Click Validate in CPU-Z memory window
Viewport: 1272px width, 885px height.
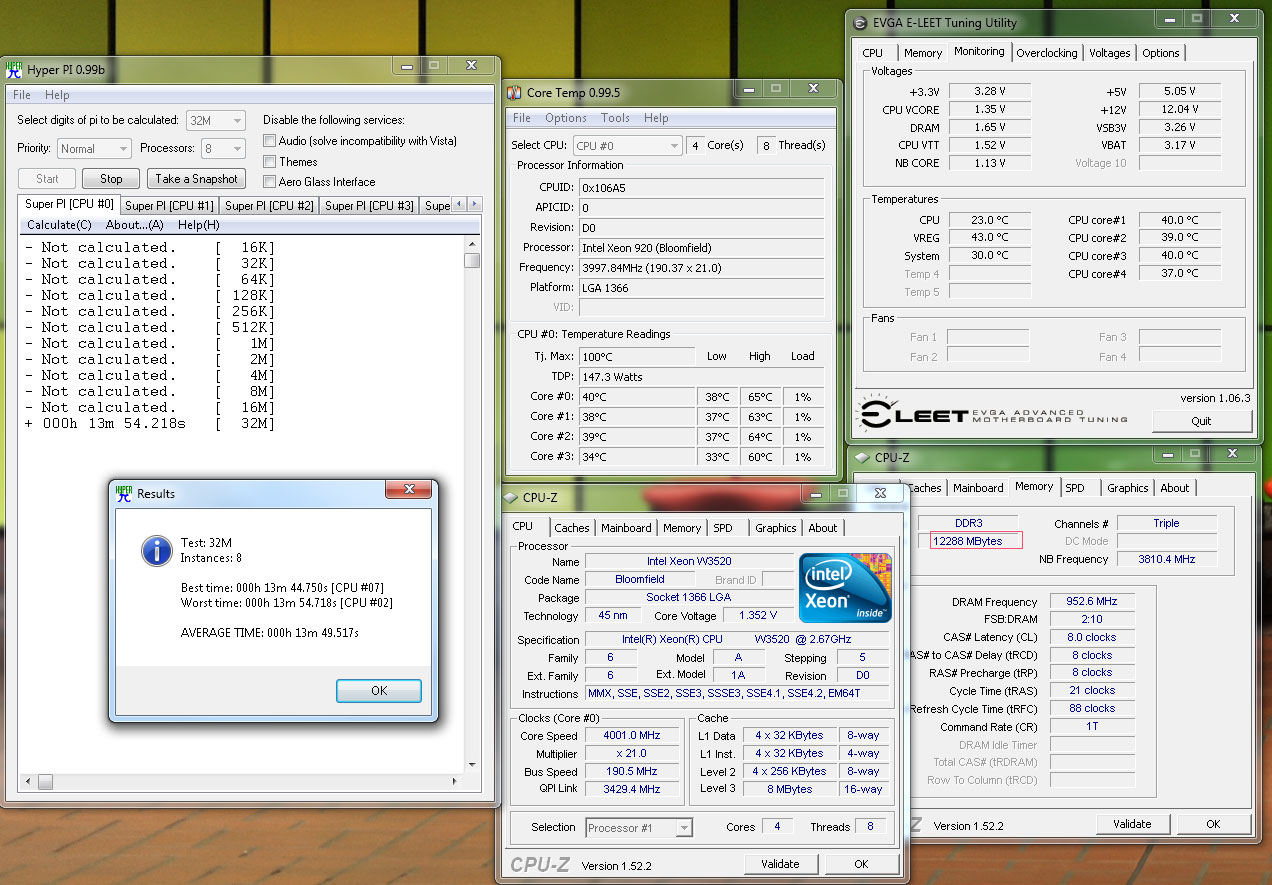(1132, 824)
